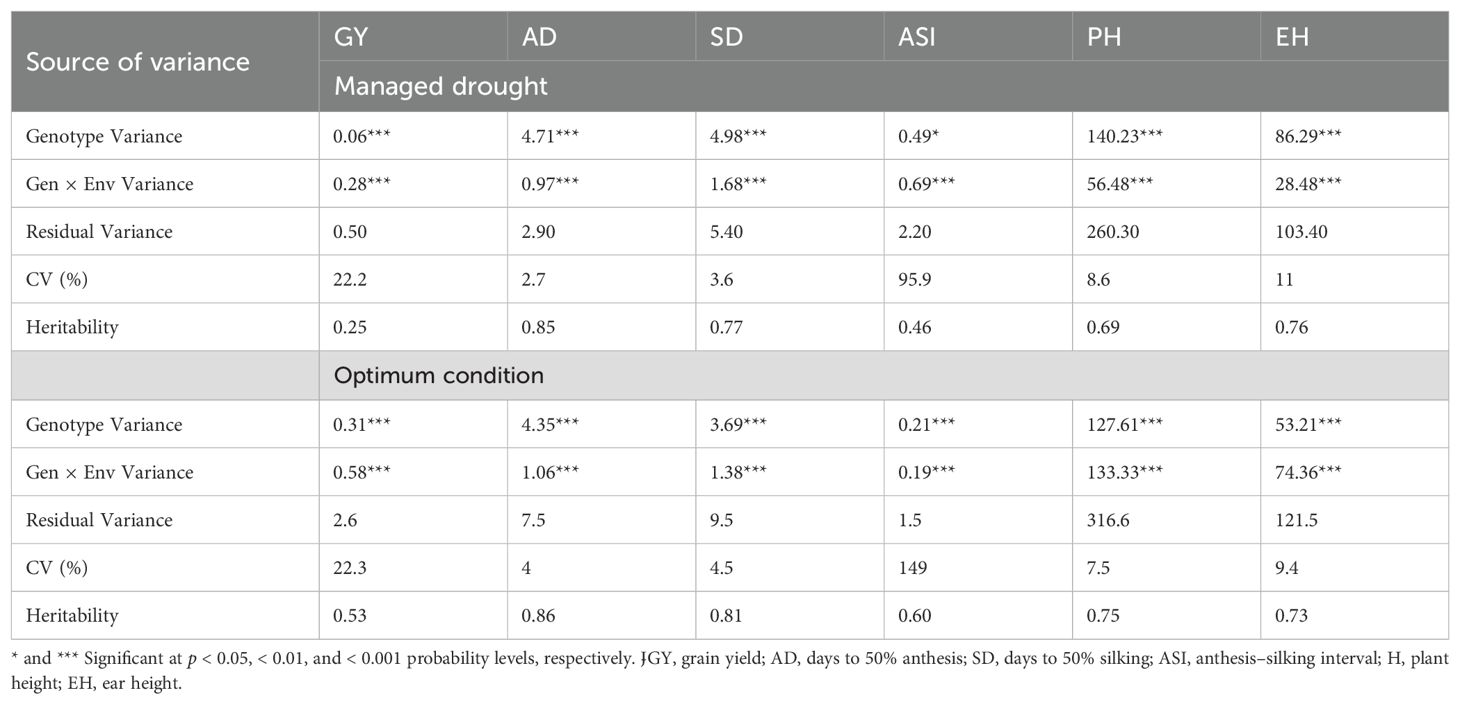Click the 149 CV value under ASI
This screenshot has height=704, width=1460.
[912, 568]
